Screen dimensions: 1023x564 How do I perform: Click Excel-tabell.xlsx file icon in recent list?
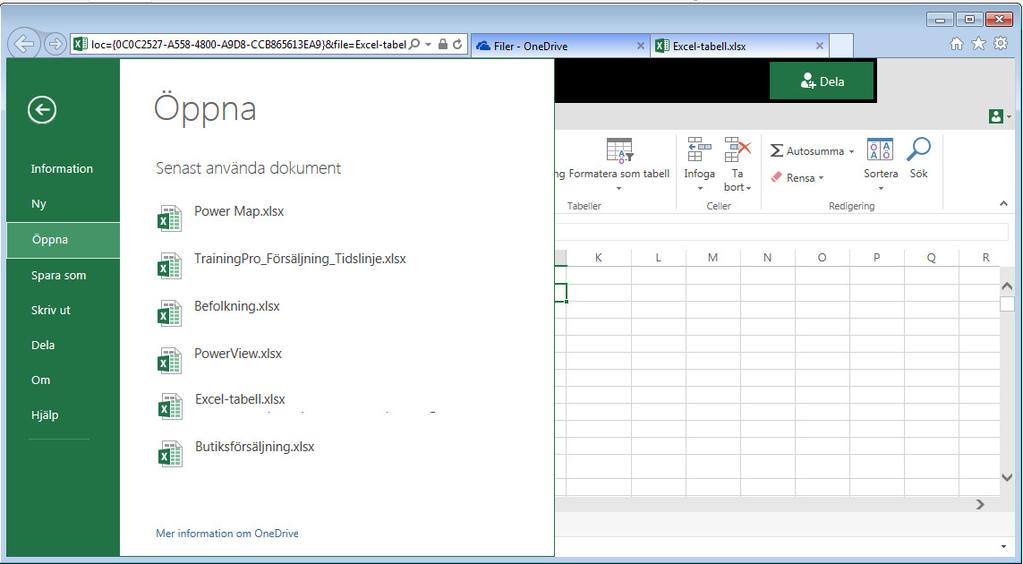pos(170,407)
